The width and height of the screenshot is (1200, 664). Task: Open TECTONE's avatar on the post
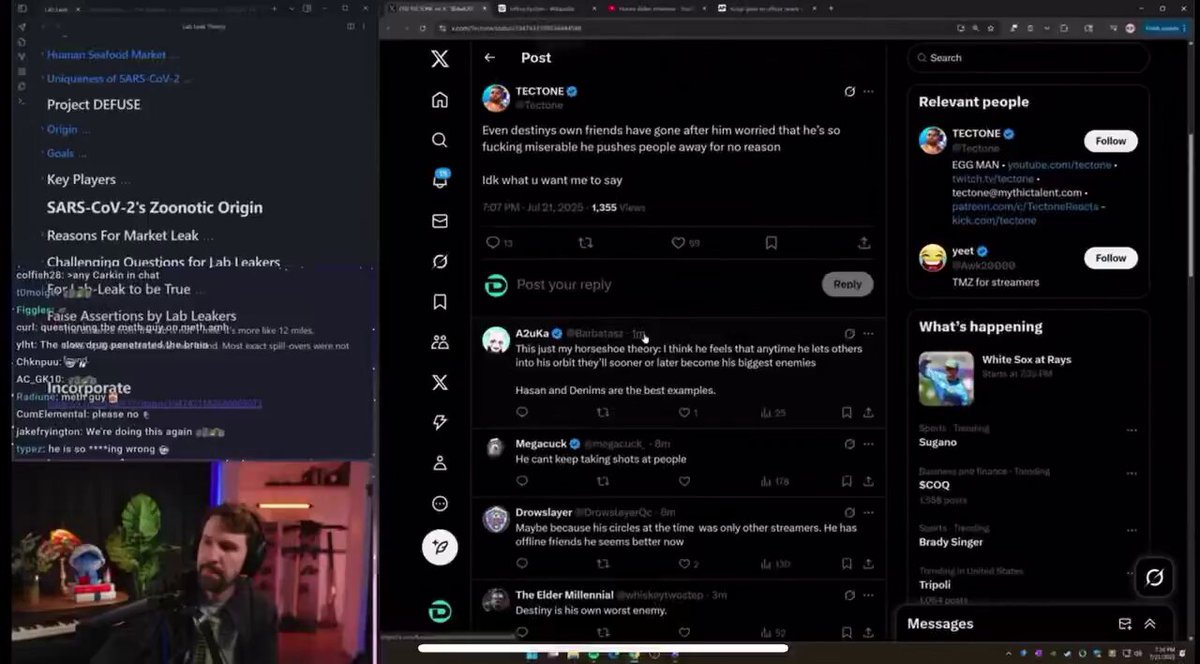tap(496, 98)
